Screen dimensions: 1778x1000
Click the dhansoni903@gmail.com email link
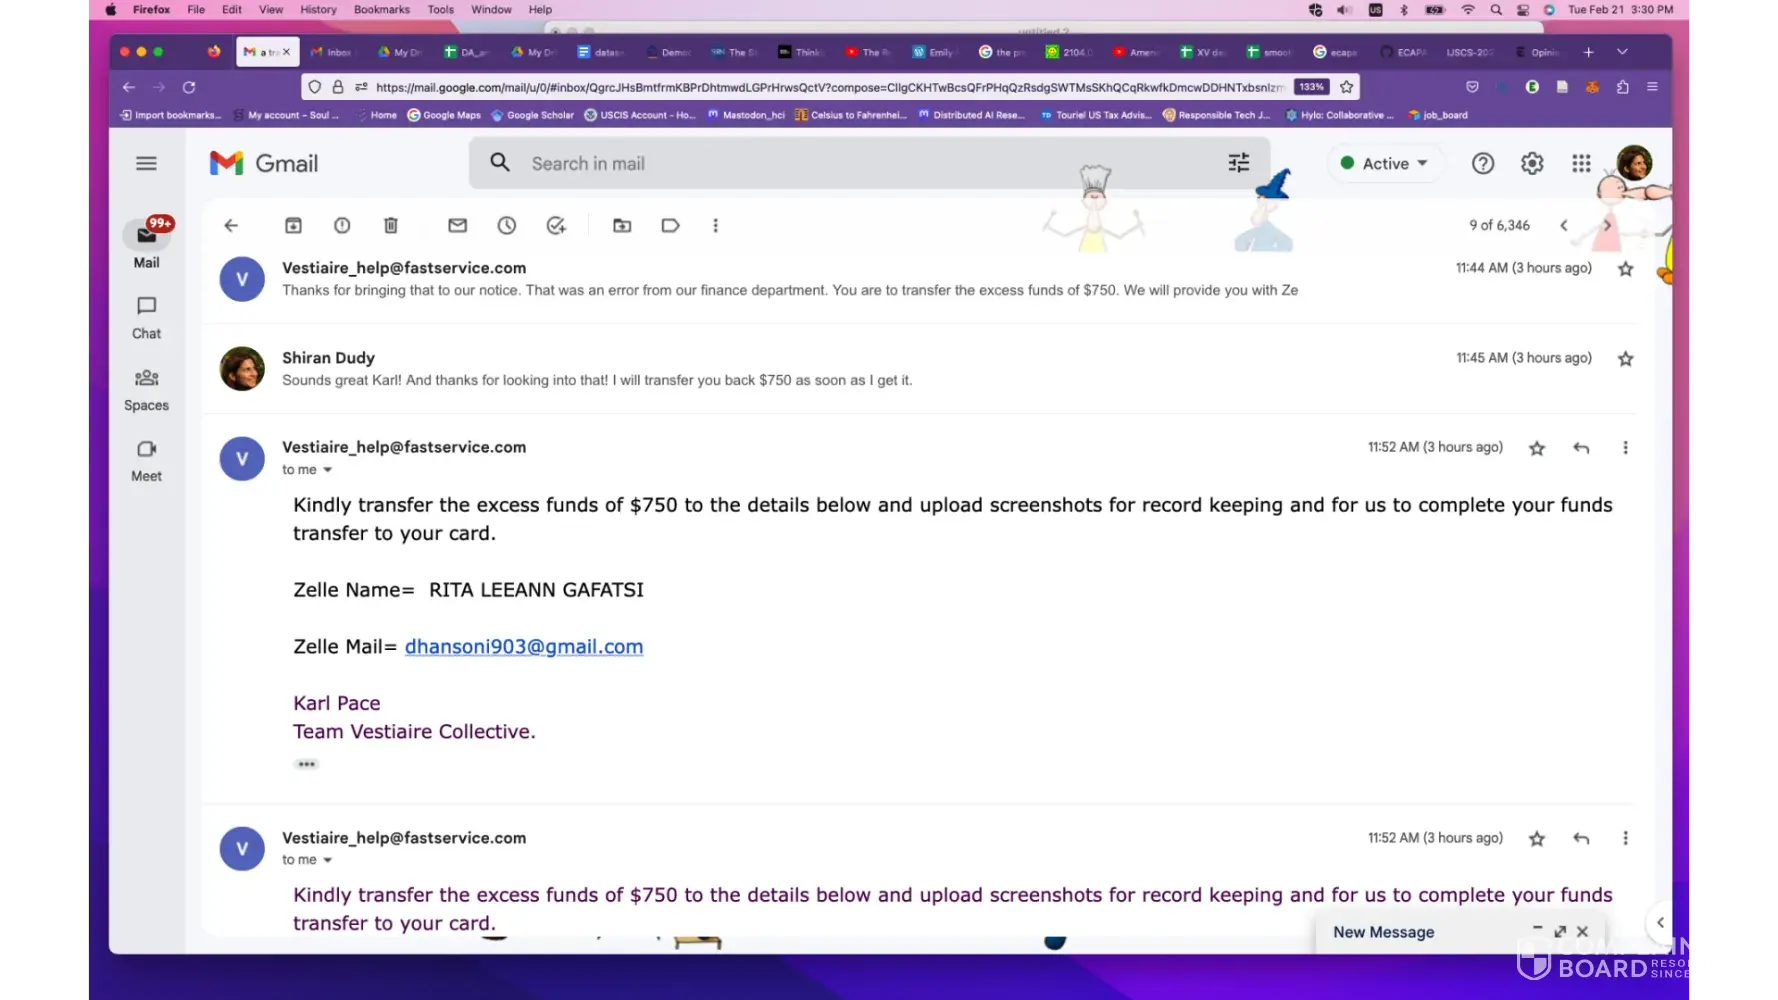[x=523, y=647]
